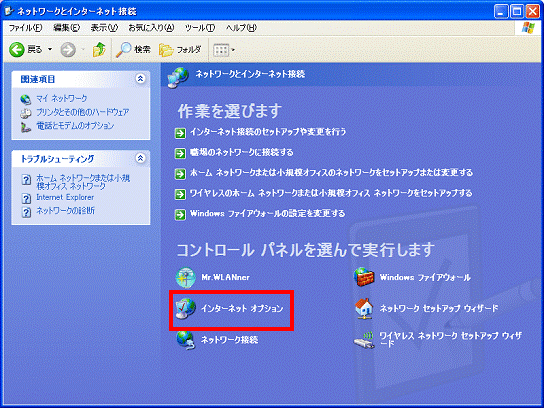Click the Windows flag logo throbber

coord(529,28)
